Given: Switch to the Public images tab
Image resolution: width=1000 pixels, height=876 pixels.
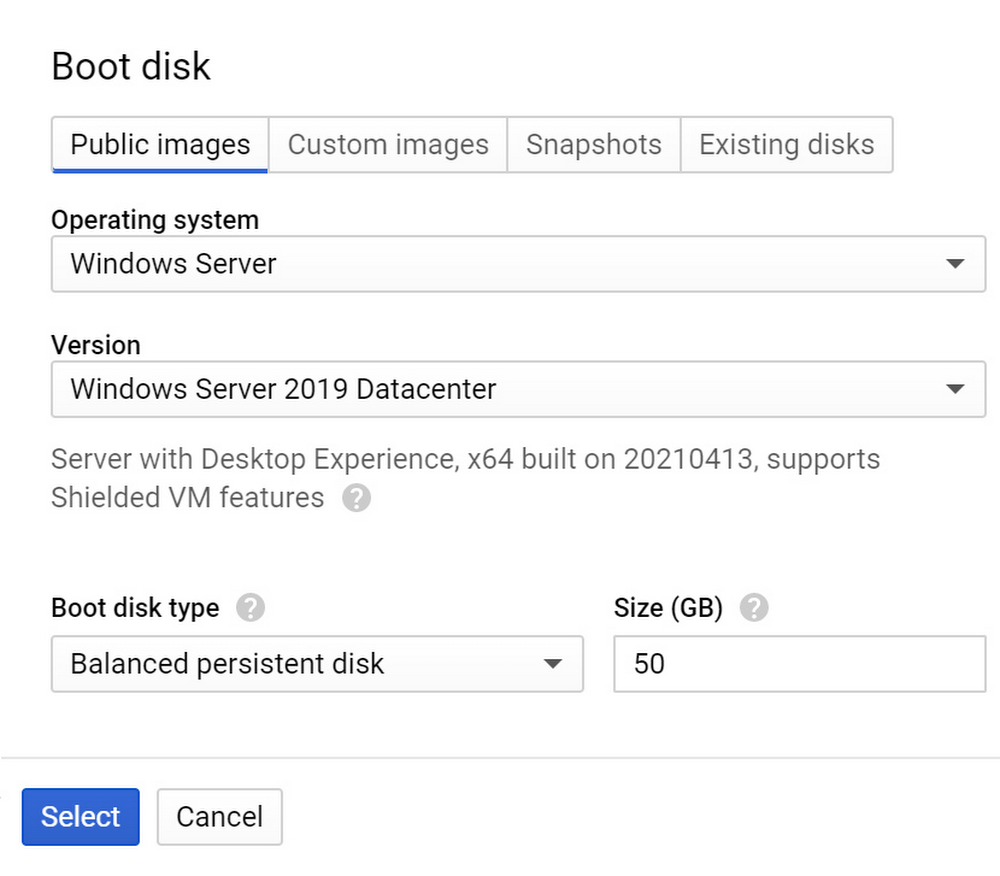Looking at the screenshot, I should pos(160,145).
